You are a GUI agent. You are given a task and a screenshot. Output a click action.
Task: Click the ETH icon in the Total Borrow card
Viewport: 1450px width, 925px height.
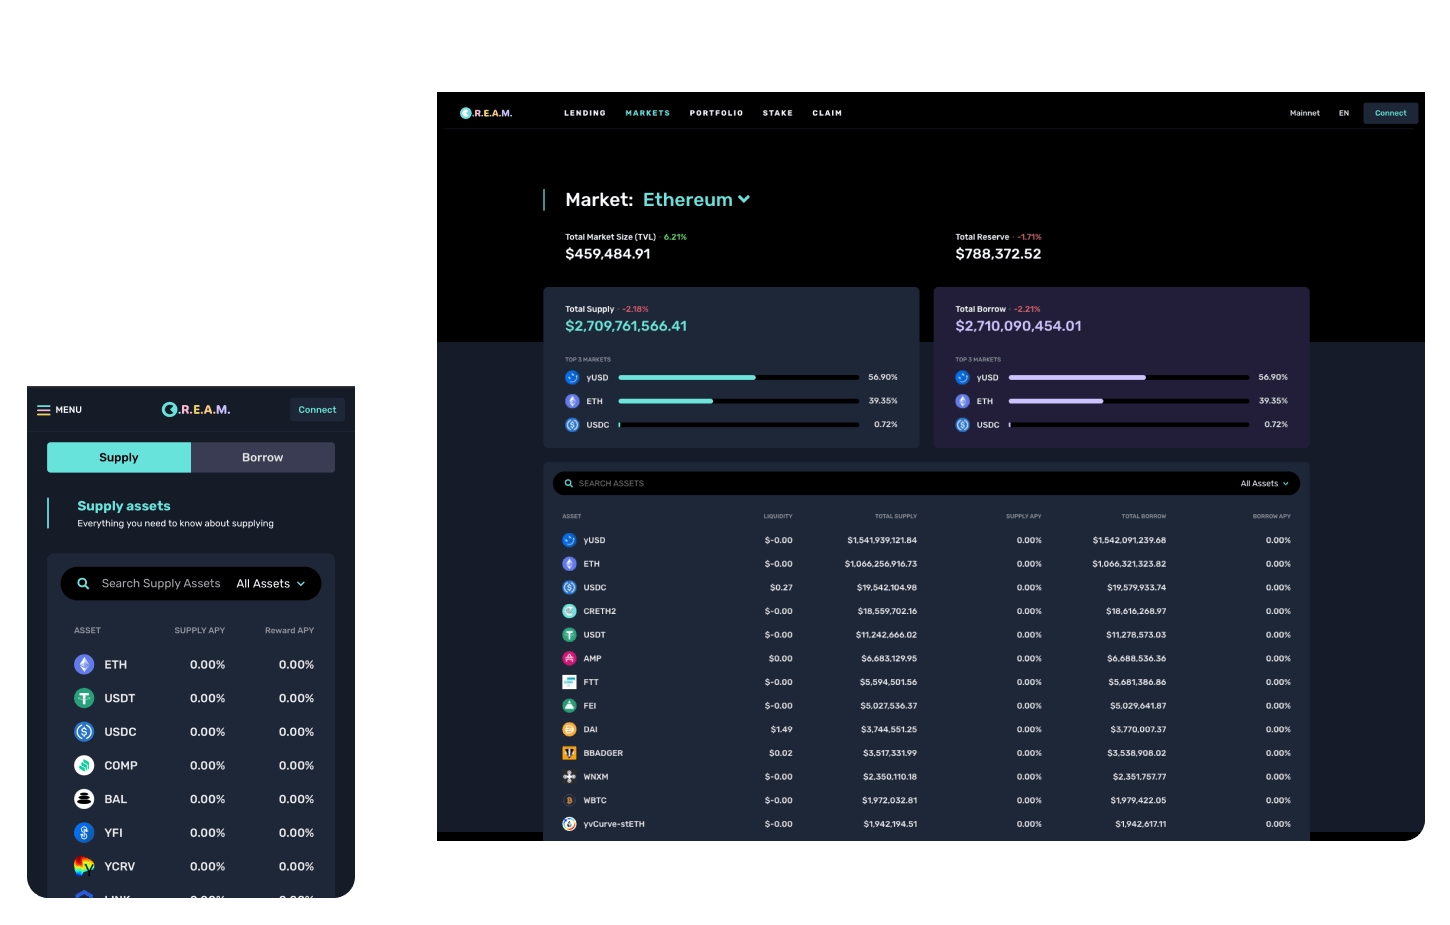[x=962, y=401]
